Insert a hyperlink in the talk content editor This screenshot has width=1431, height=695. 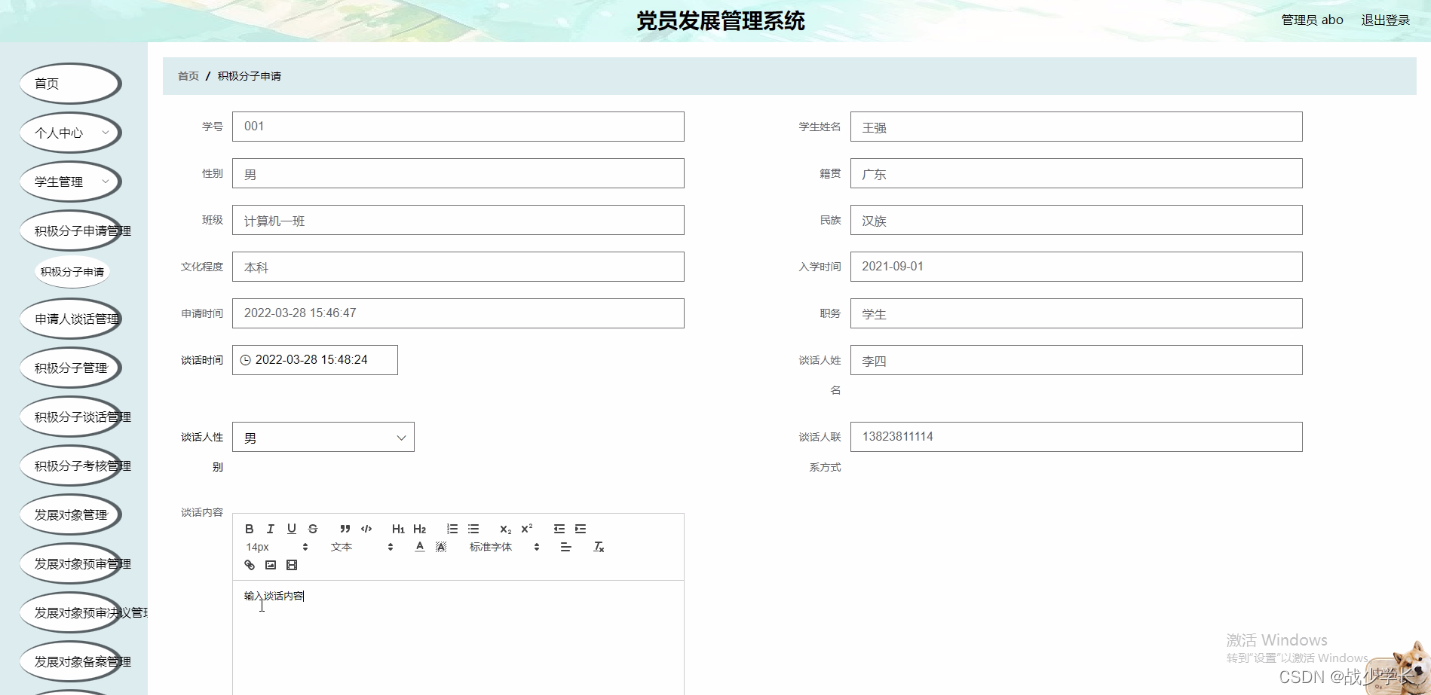[249, 565]
